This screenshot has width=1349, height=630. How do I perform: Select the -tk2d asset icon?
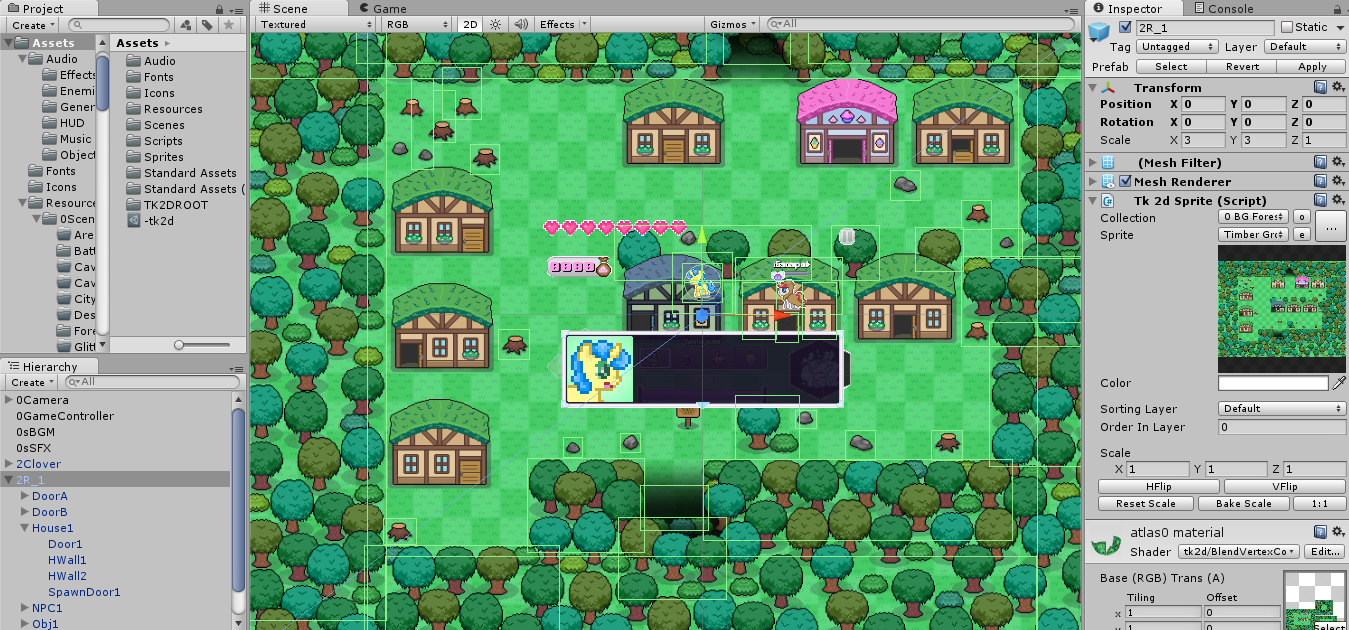pos(134,221)
